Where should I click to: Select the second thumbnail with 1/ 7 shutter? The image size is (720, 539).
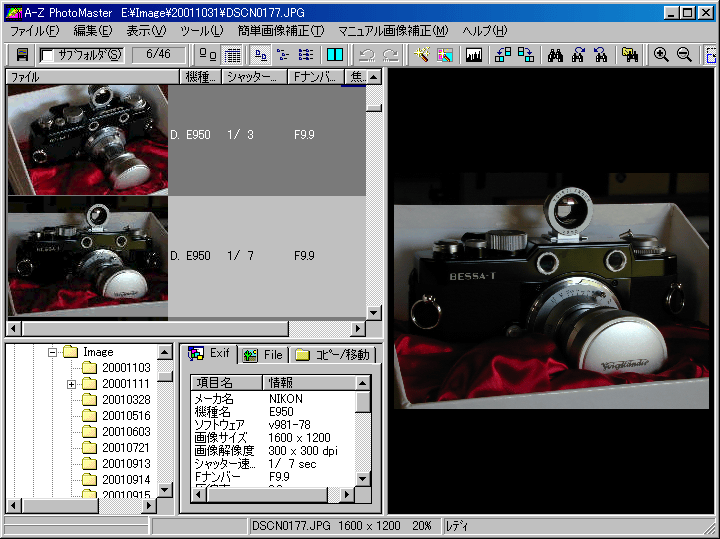point(88,258)
